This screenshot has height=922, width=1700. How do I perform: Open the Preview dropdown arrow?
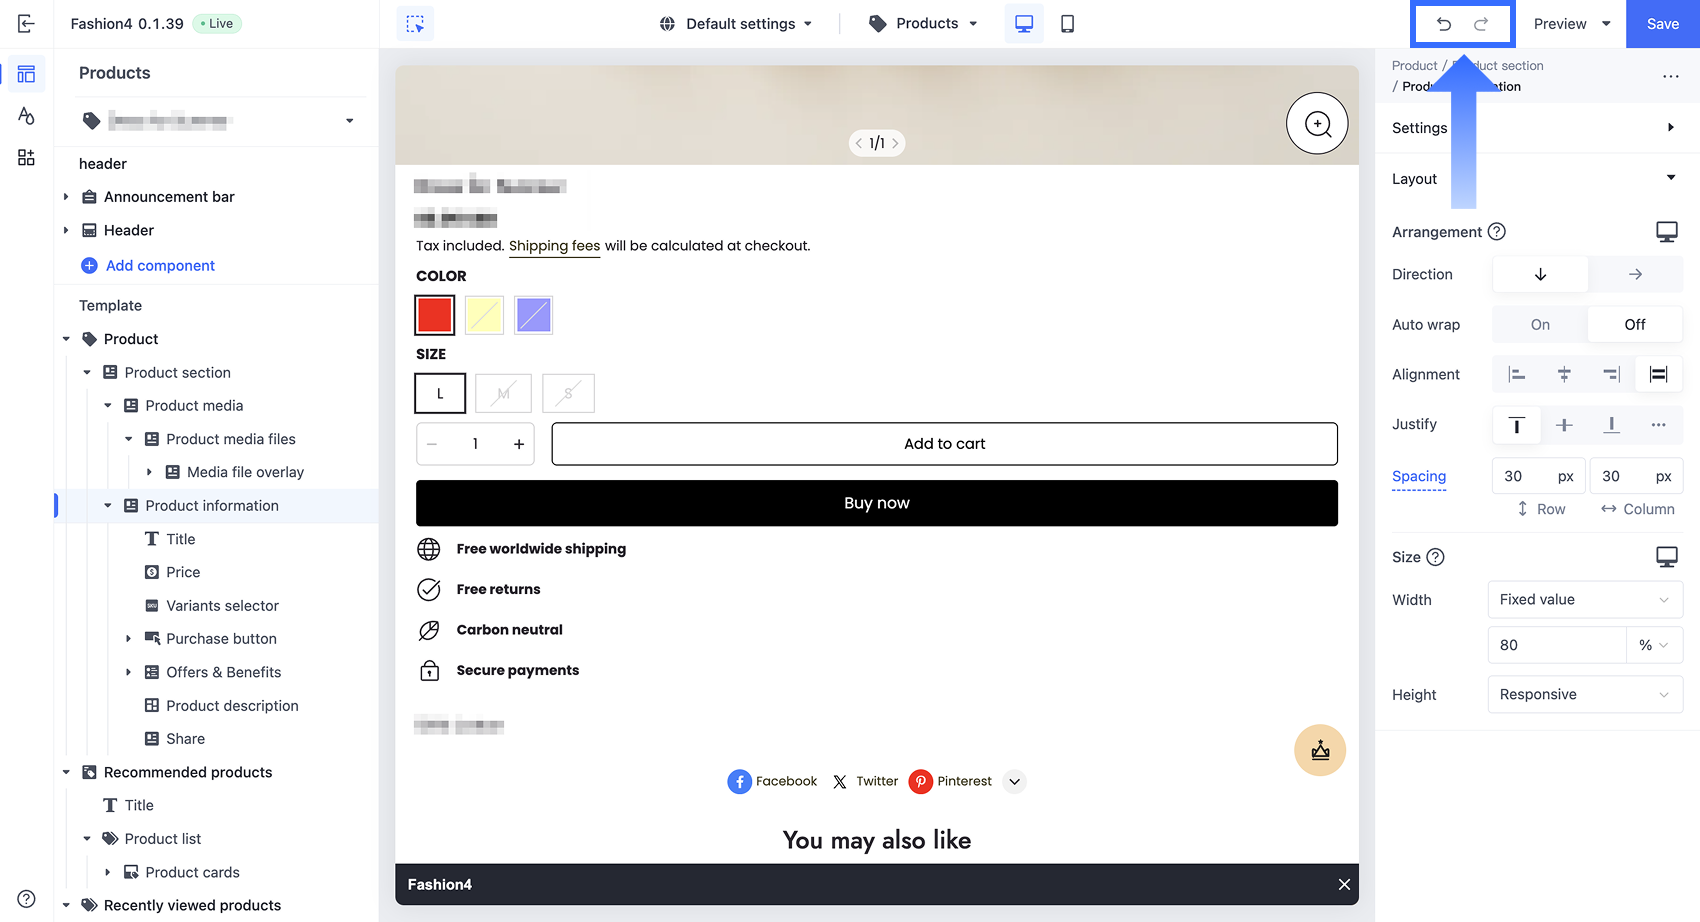coord(1606,23)
